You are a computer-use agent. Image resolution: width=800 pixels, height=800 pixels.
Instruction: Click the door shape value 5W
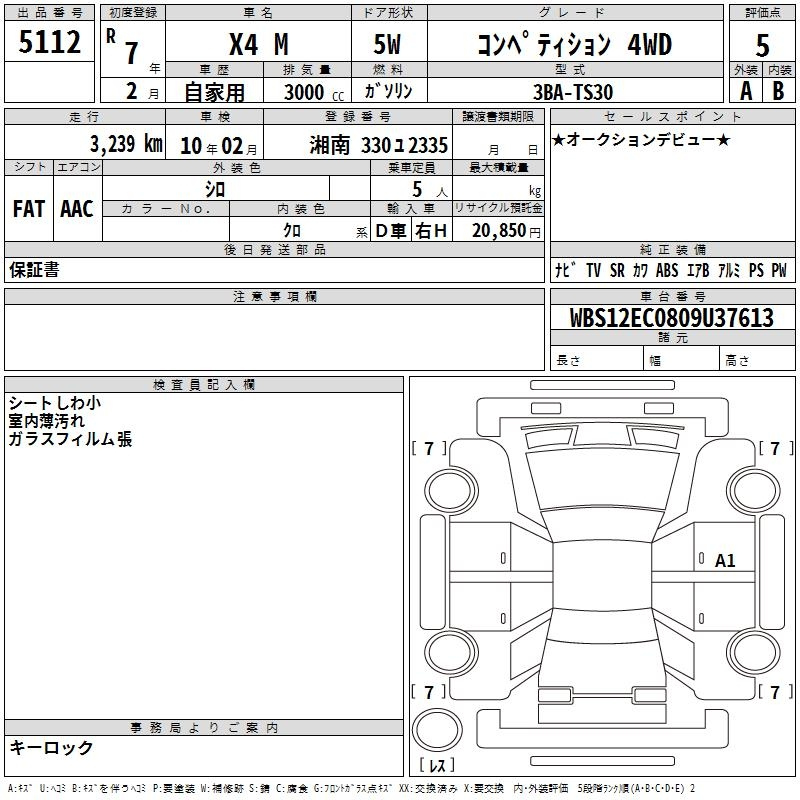click(387, 44)
